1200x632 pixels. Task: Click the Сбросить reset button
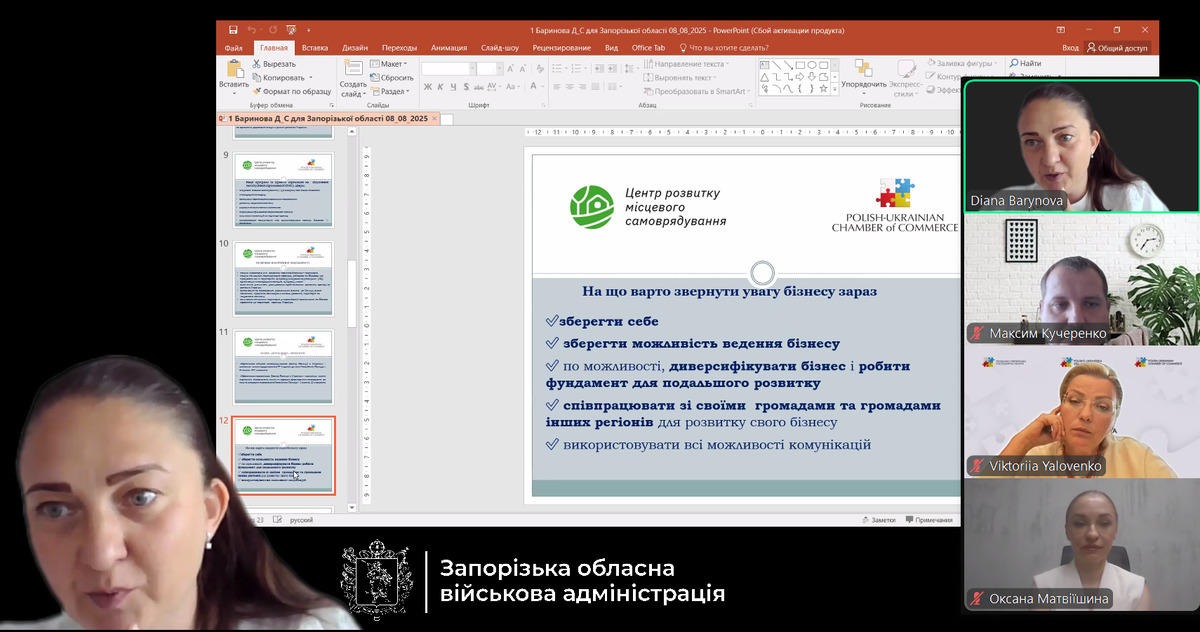[392, 77]
